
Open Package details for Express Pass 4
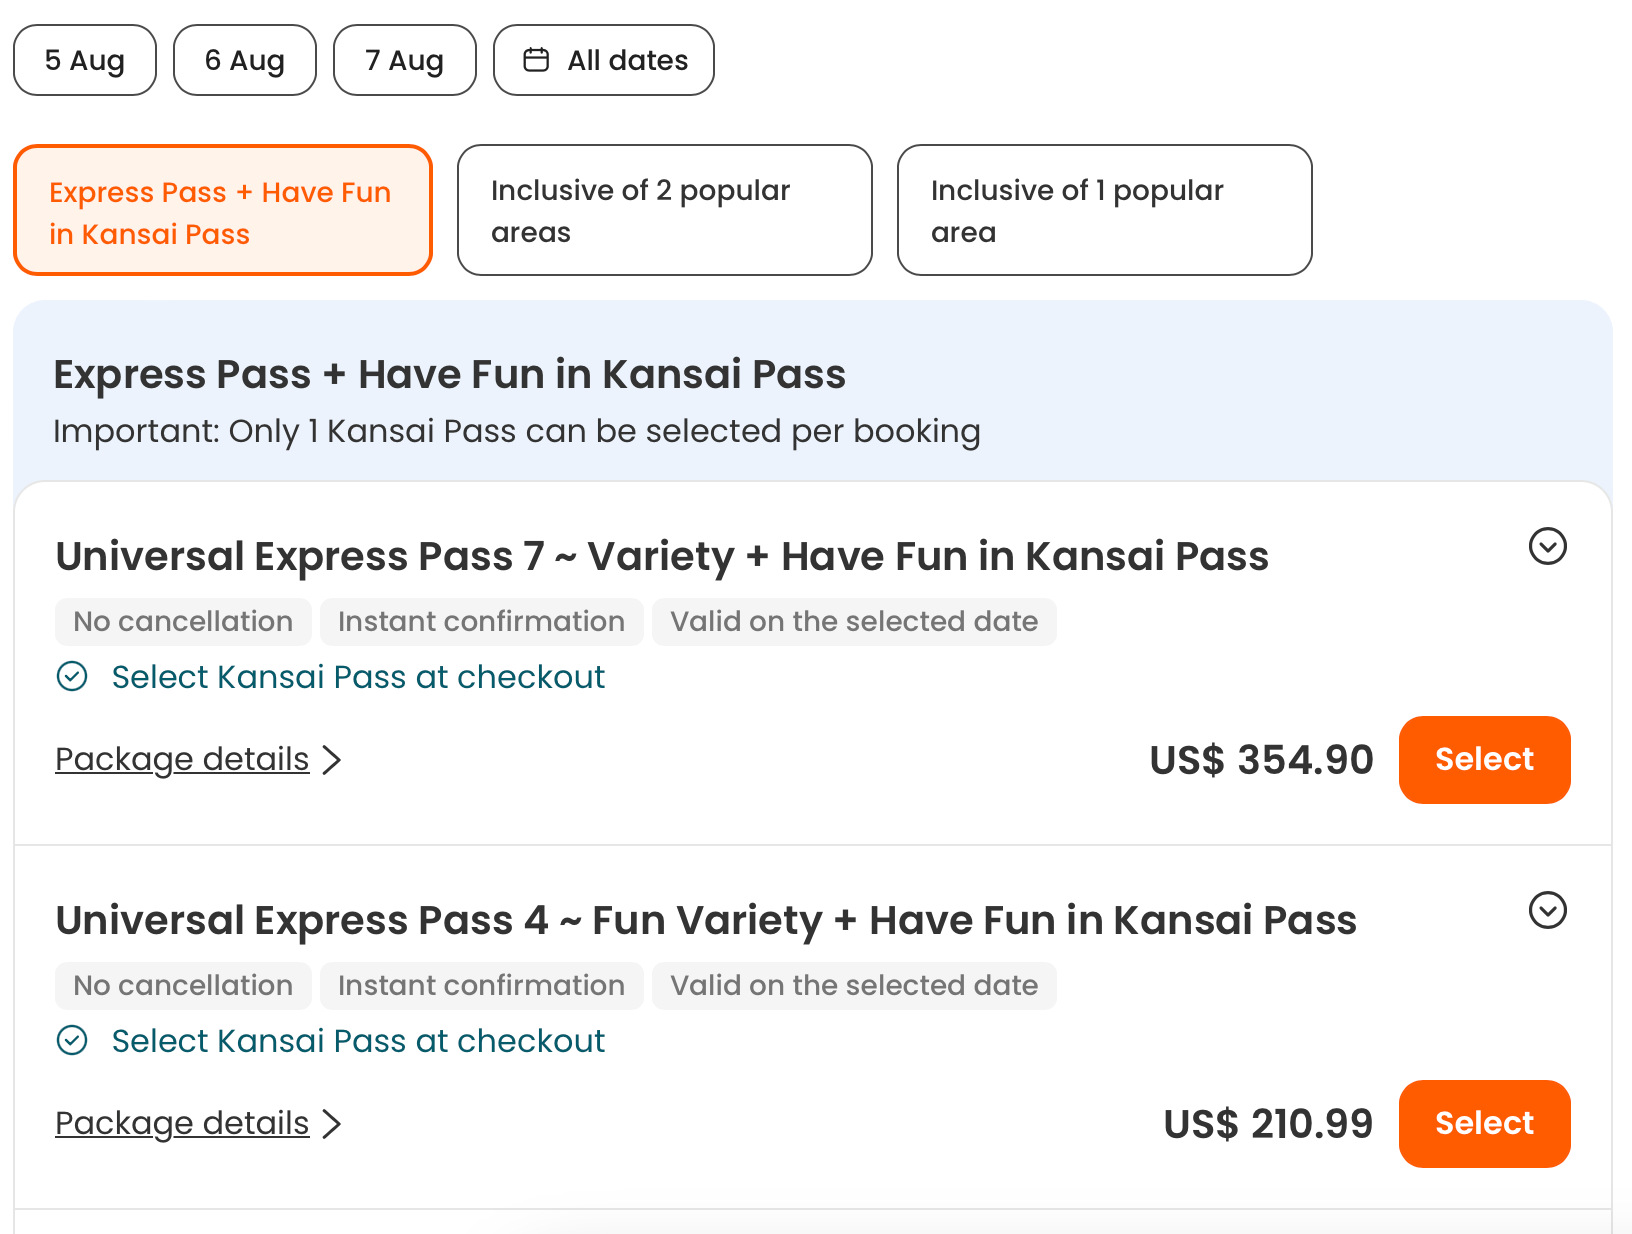click(x=182, y=1124)
